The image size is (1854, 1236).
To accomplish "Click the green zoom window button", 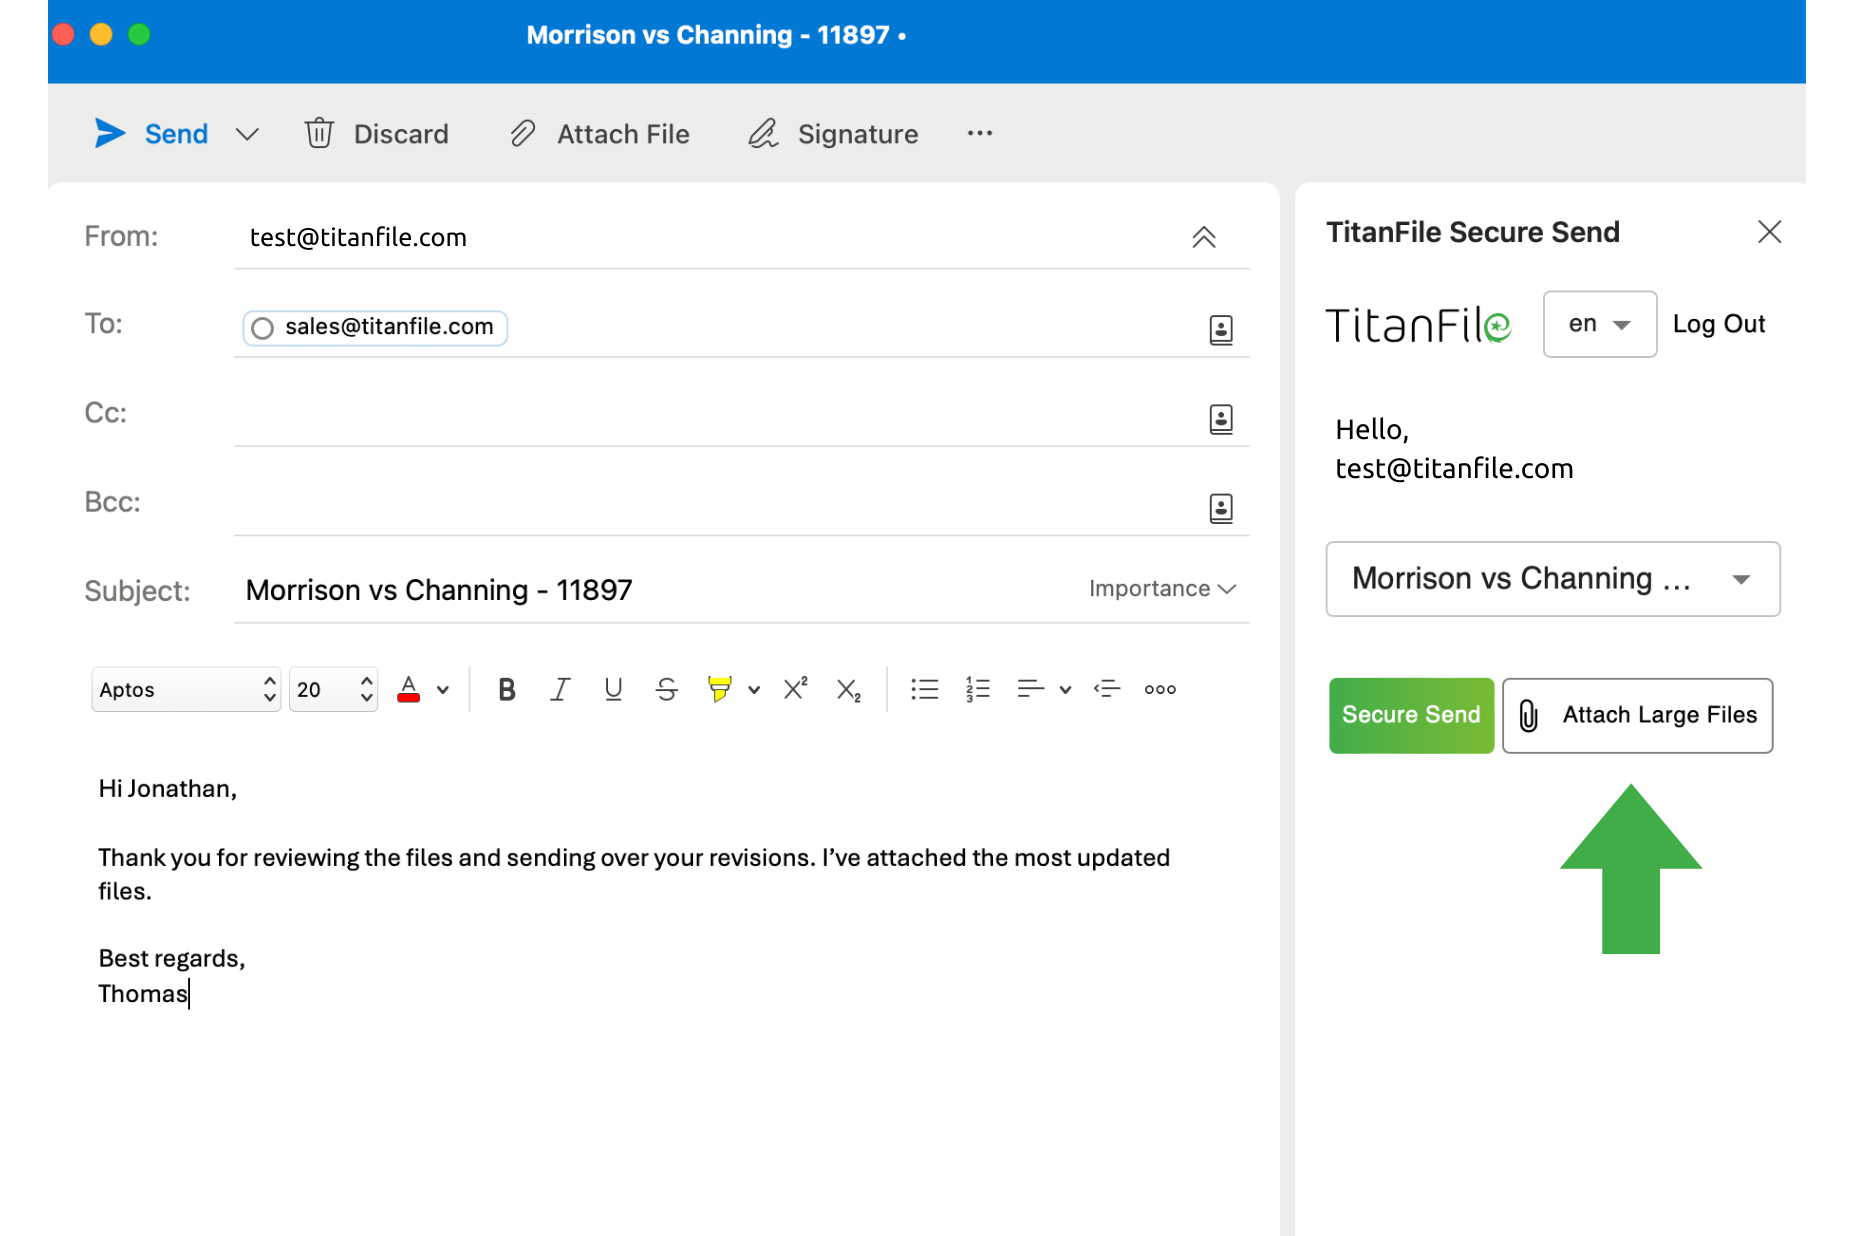I will point(139,34).
